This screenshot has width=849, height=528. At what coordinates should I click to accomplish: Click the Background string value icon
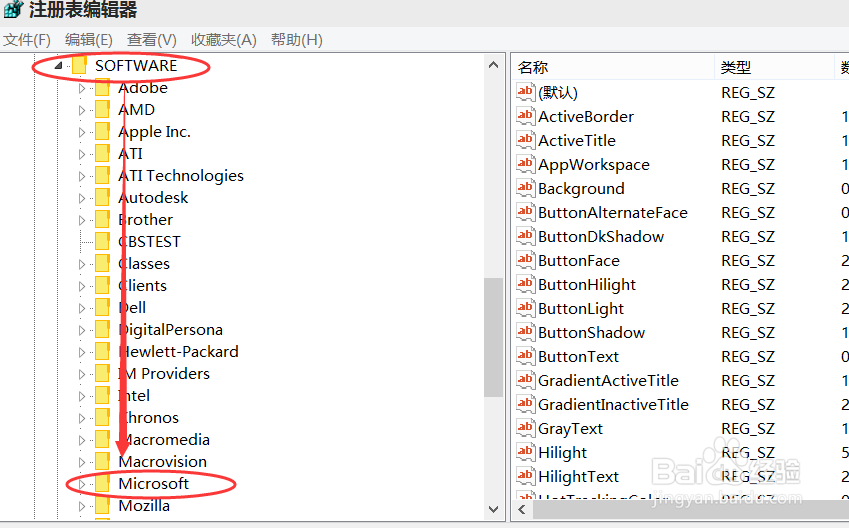click(x=525, y=188)
